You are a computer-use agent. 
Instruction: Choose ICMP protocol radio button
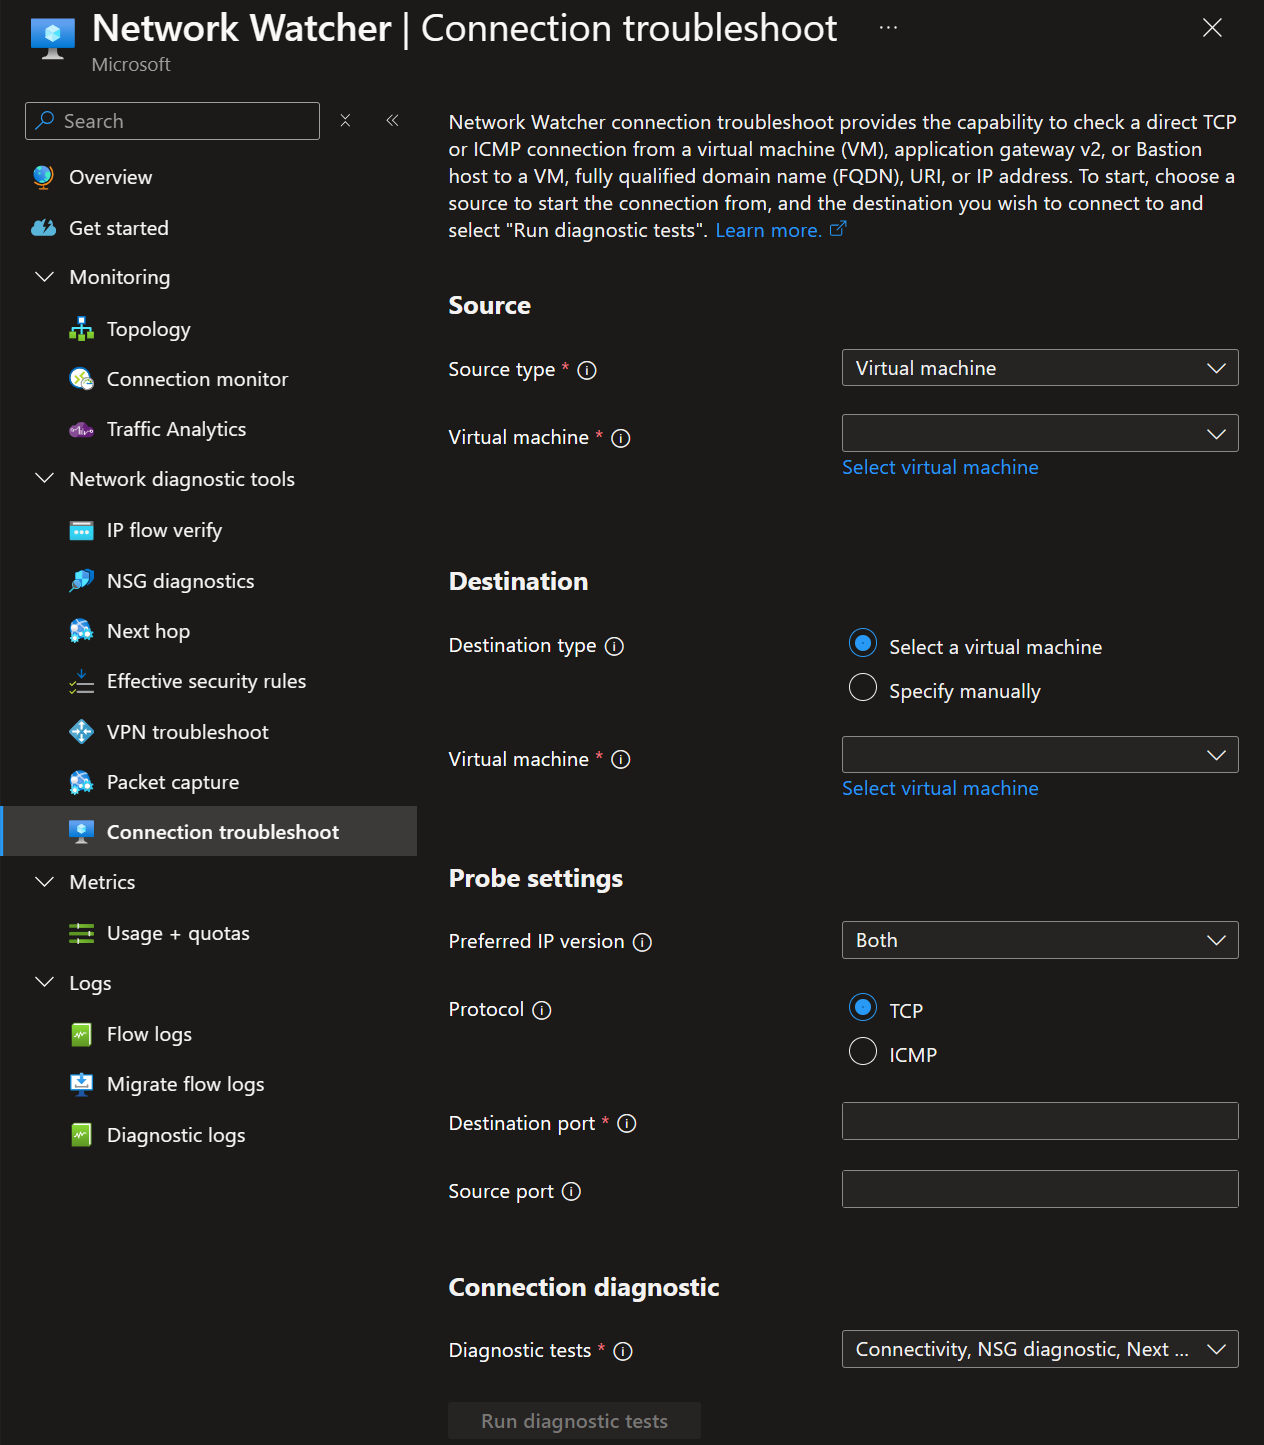[862, 1052]
